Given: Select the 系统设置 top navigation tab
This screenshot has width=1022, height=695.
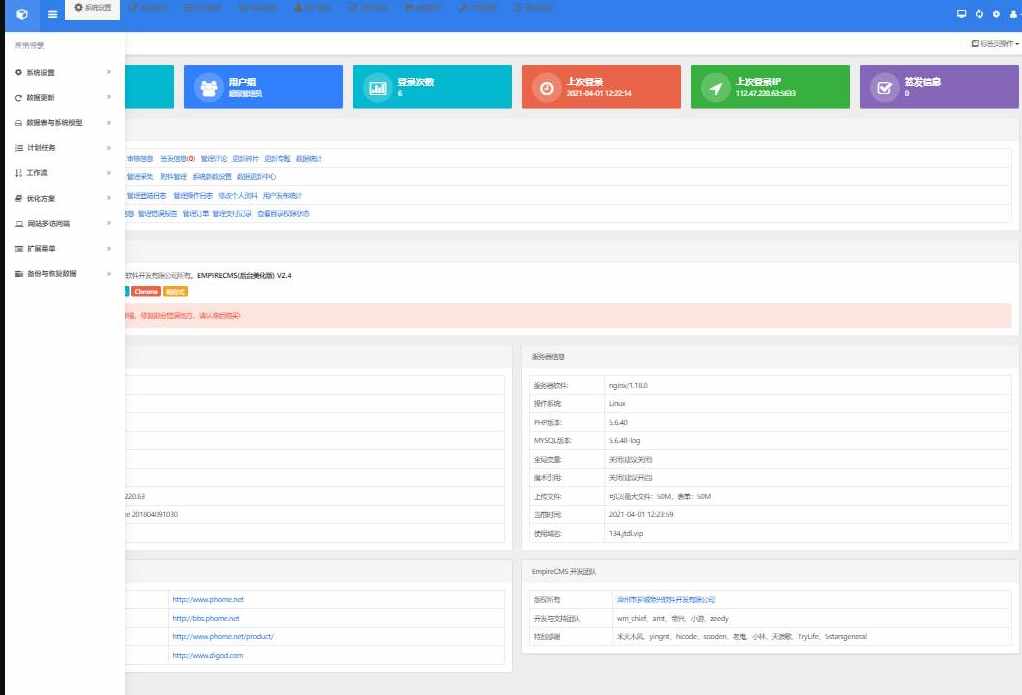Looking at the screenshot, I should point(93,8).
